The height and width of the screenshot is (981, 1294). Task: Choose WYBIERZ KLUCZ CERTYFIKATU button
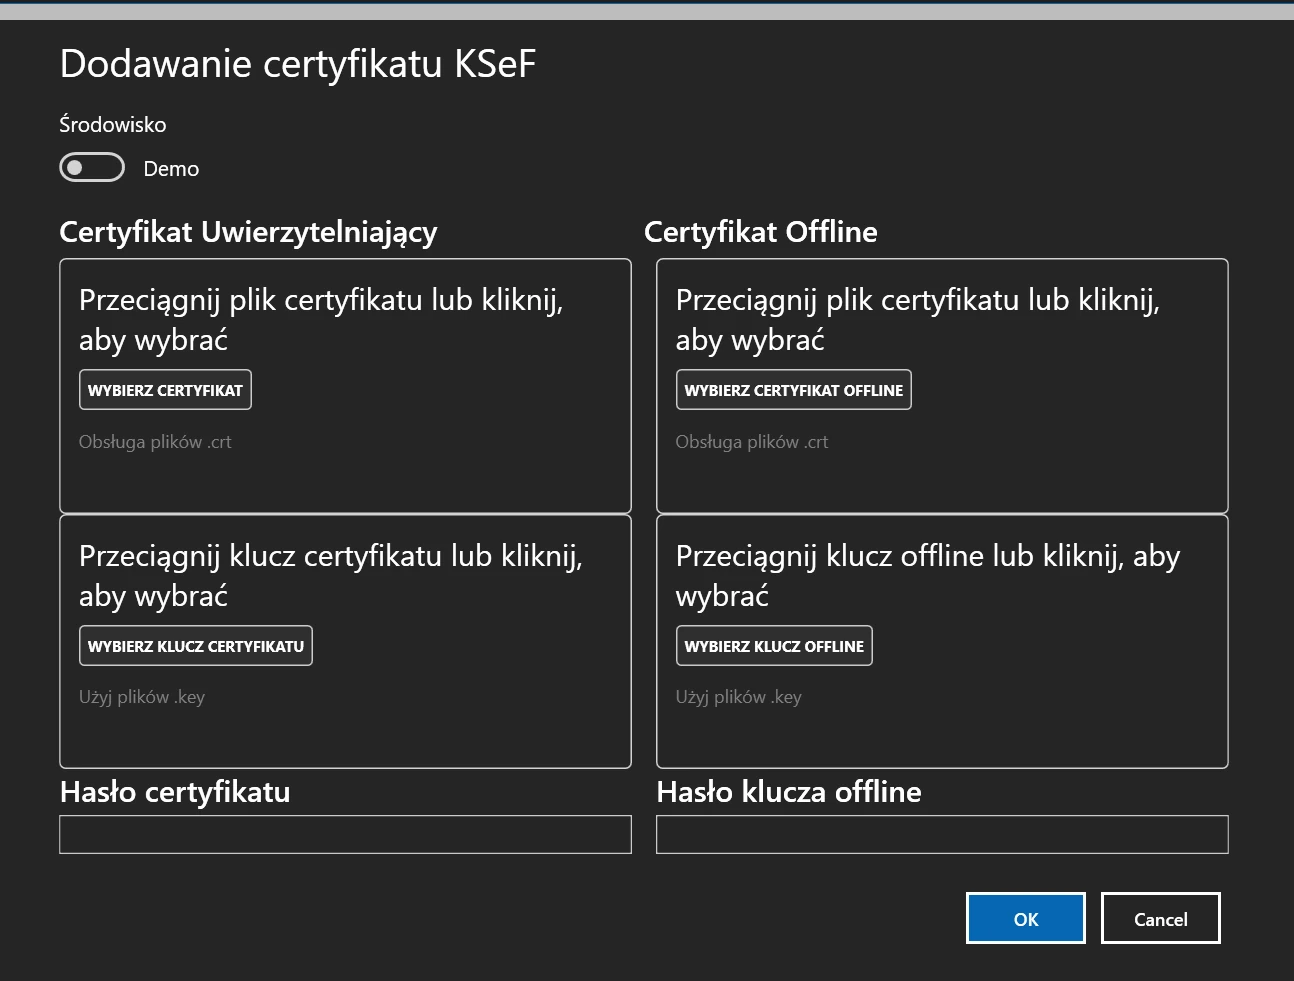coord(196,646)
